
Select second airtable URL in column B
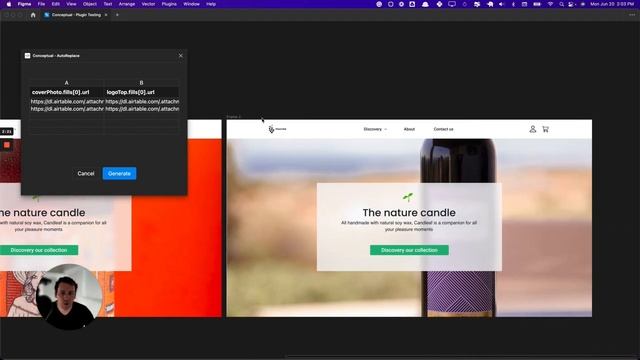pyautogui.click(x=142, y=109)
